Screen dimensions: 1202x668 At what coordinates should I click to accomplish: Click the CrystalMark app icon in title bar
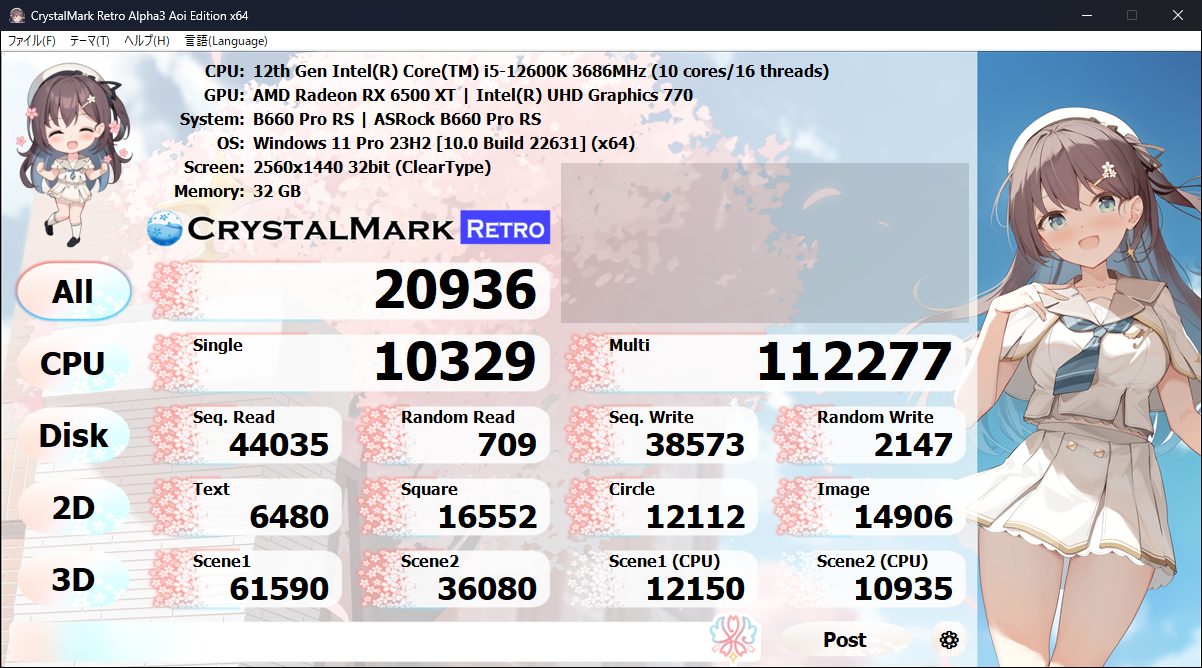(x=16, y=15)
